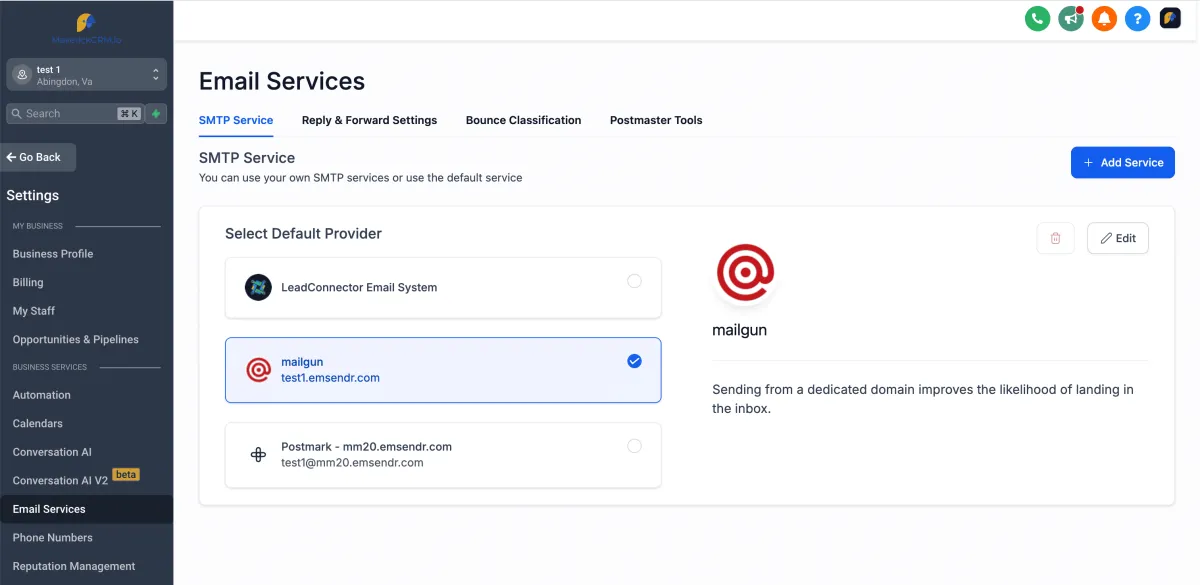
Task: Click the red trash delete icon
Action: click(1055, 238)
